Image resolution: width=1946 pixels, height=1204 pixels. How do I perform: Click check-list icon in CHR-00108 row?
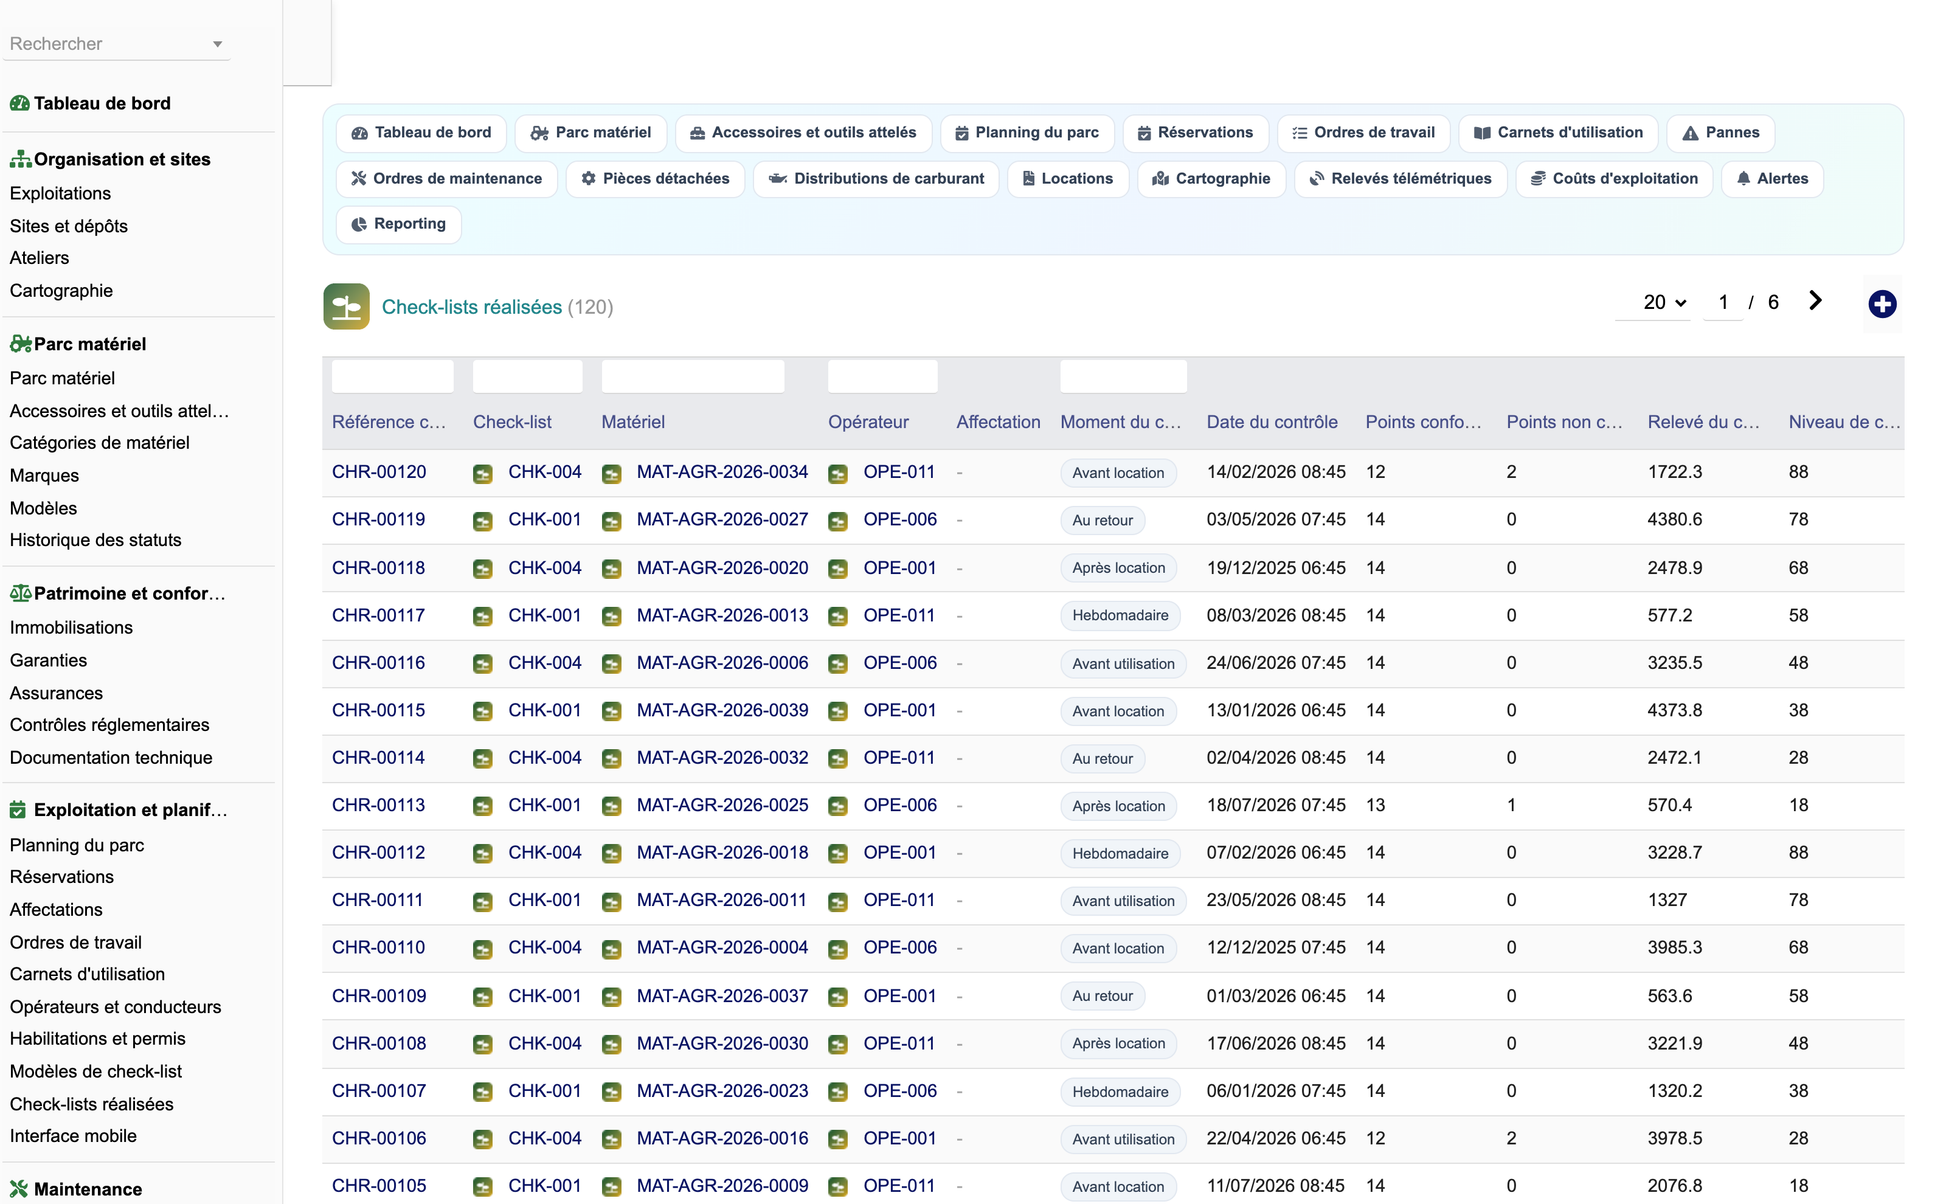(483, 1044)
